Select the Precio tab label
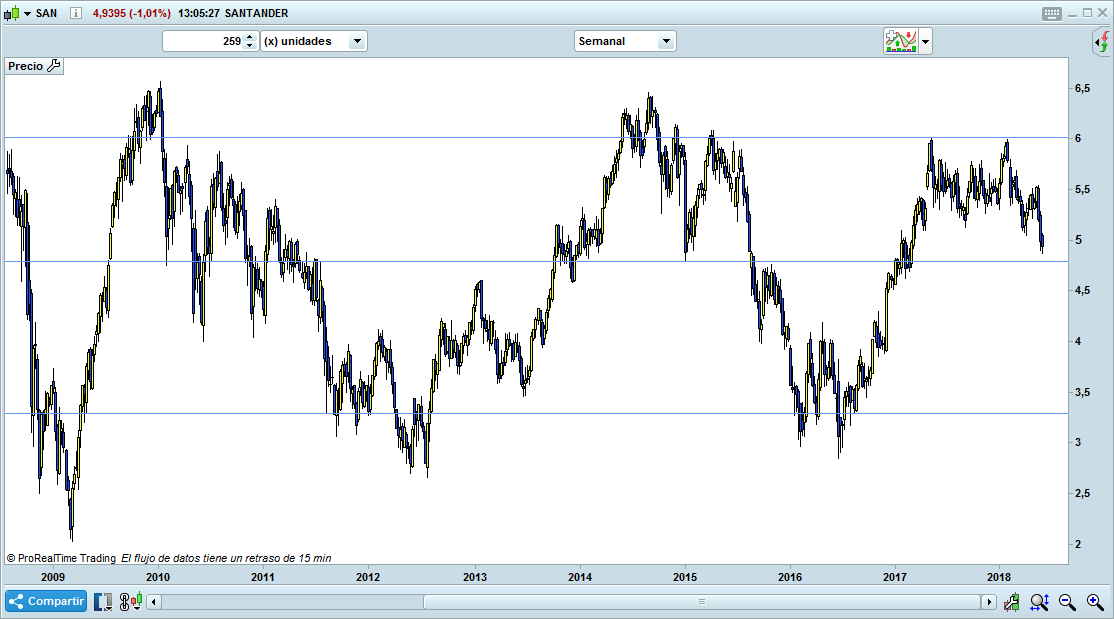The width and height of the screenshot is (1114, 619). pyautogui.click(x=24, y=65)
